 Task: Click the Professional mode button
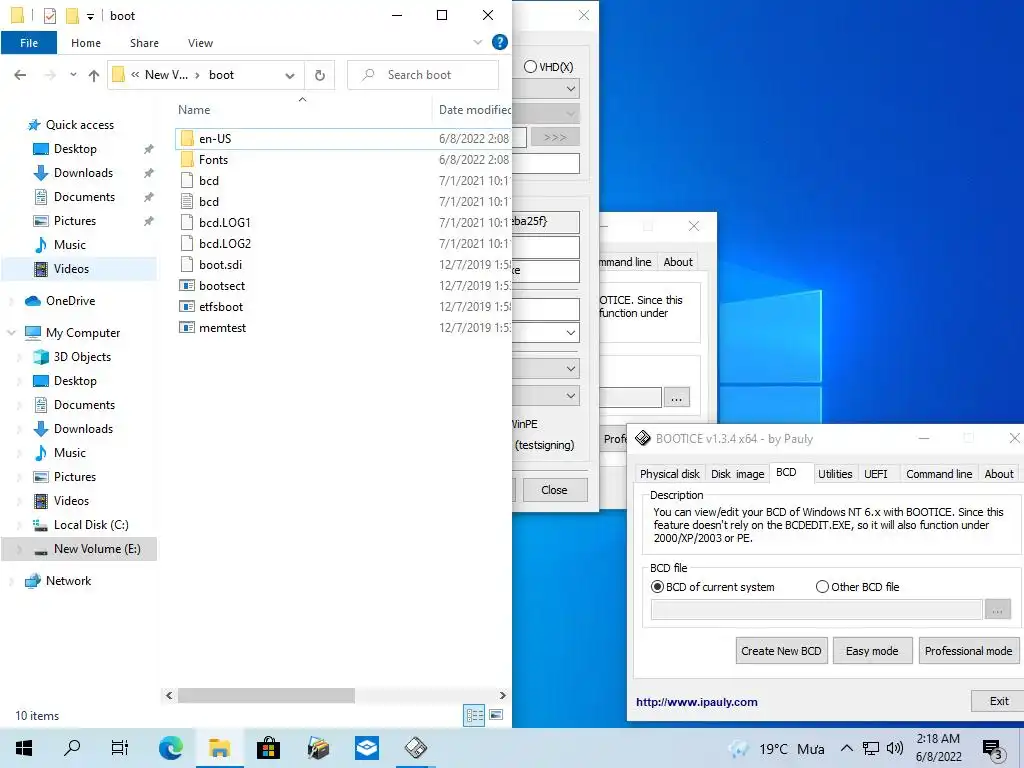[968, 650]
